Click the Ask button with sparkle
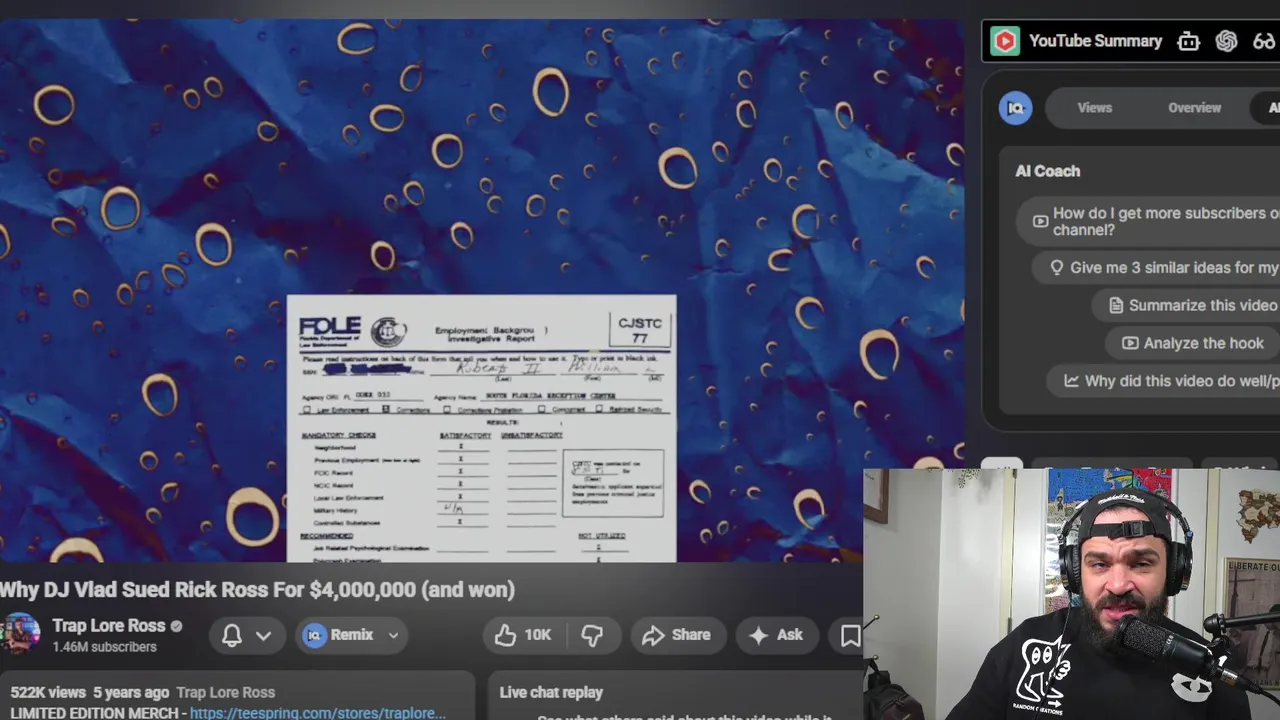 [776, 635]
